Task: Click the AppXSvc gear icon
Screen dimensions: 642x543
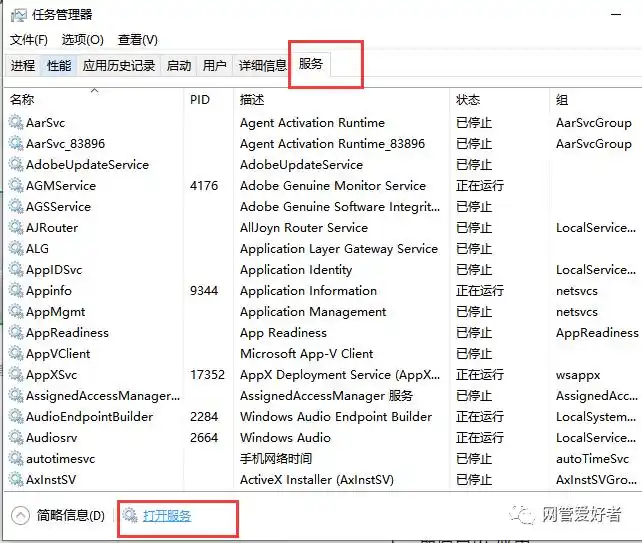Action: 16,374
